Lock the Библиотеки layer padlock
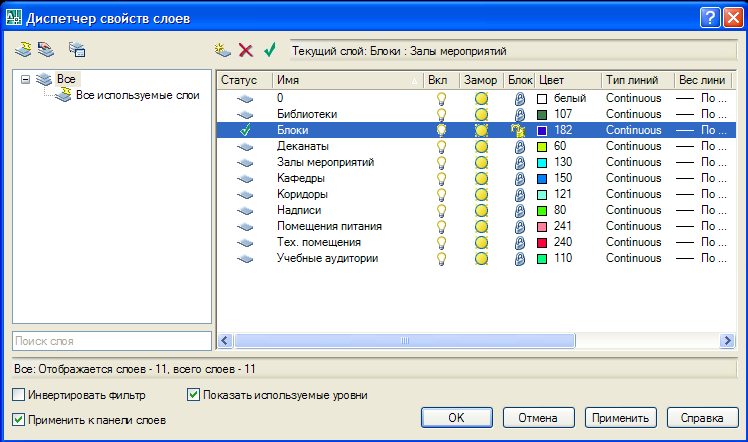Viewport: 748px width, 442px height. click(x=519, y=114)
